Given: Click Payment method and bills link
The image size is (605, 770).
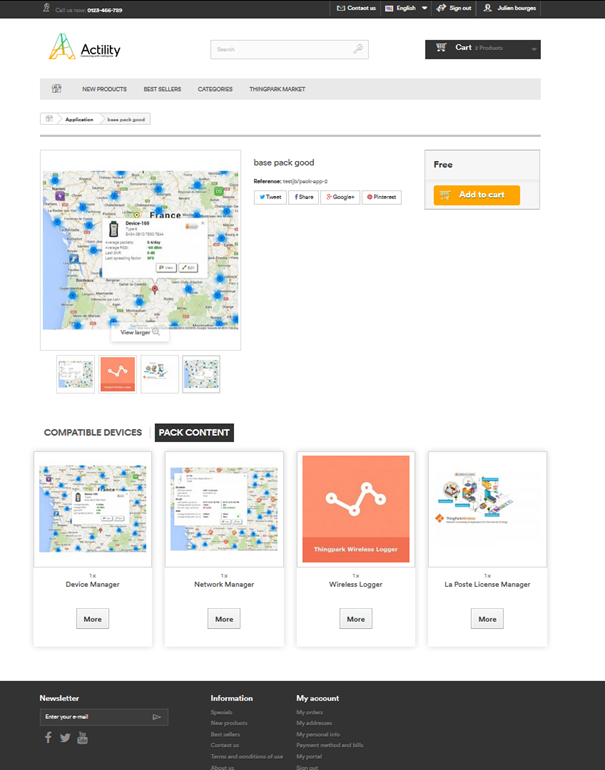Looking at the screenshot, I should (330, 745).
